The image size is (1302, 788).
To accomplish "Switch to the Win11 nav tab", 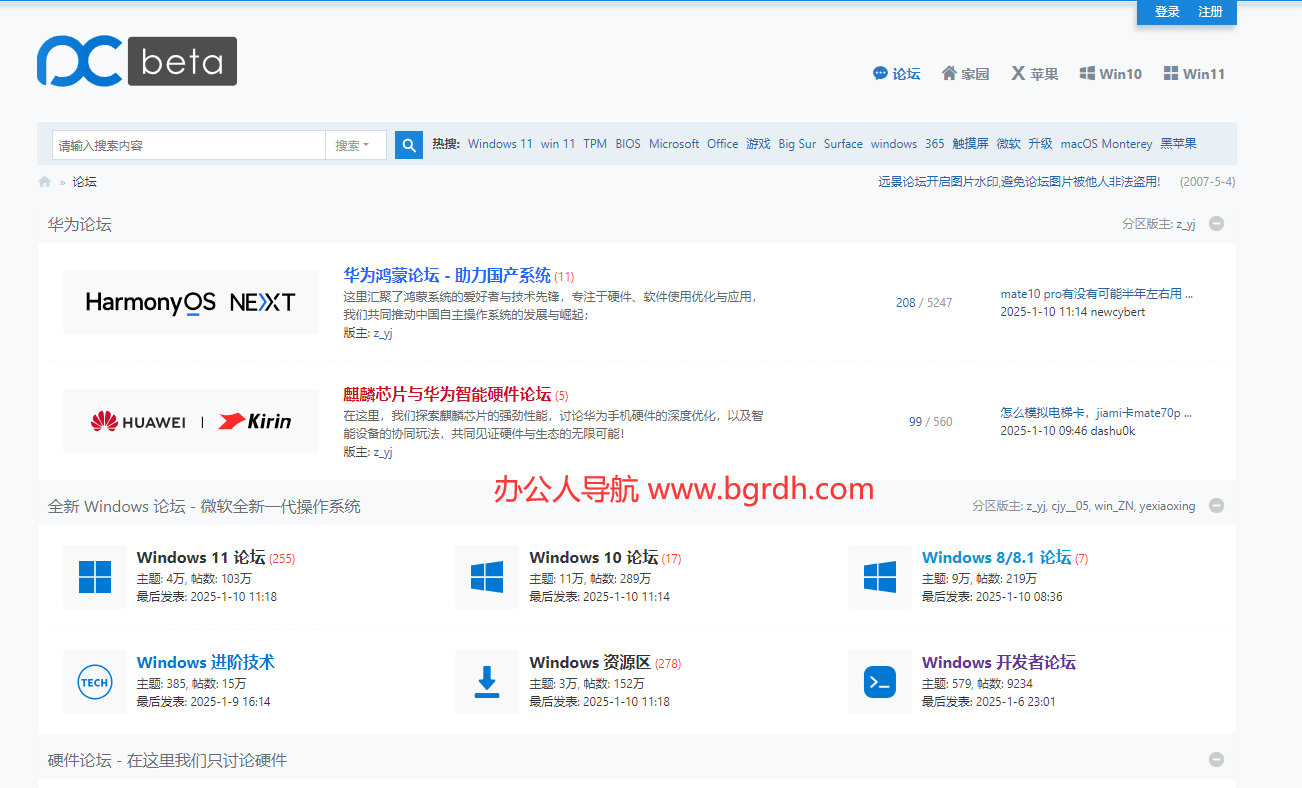I will tap(1194, 74).
